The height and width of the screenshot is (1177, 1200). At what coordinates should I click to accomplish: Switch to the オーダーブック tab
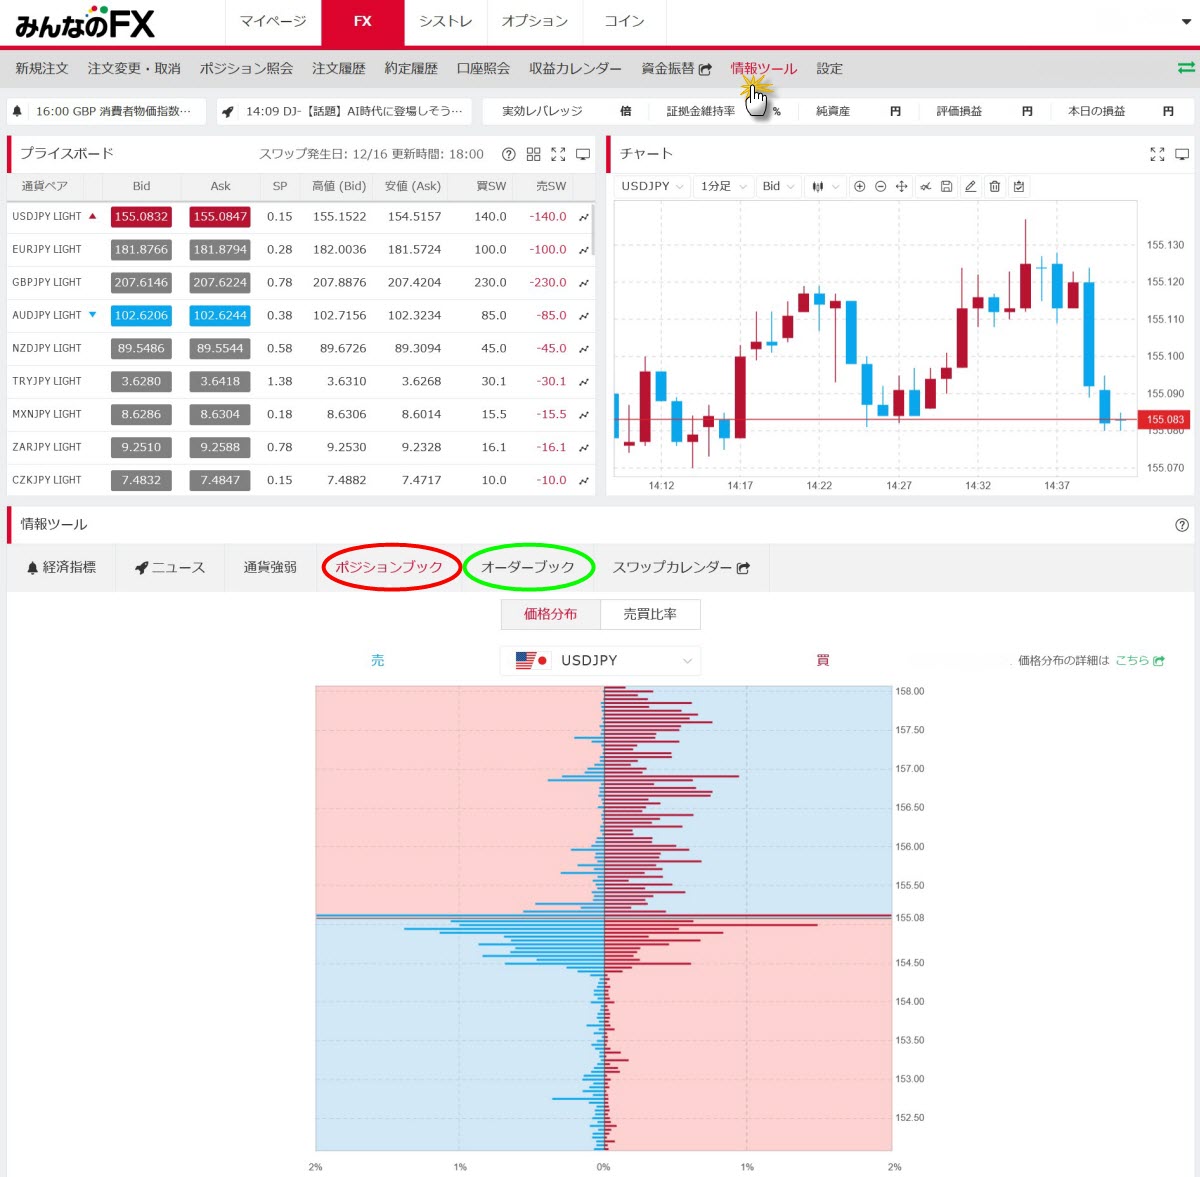pyautogui.click(x=528, y=567)
